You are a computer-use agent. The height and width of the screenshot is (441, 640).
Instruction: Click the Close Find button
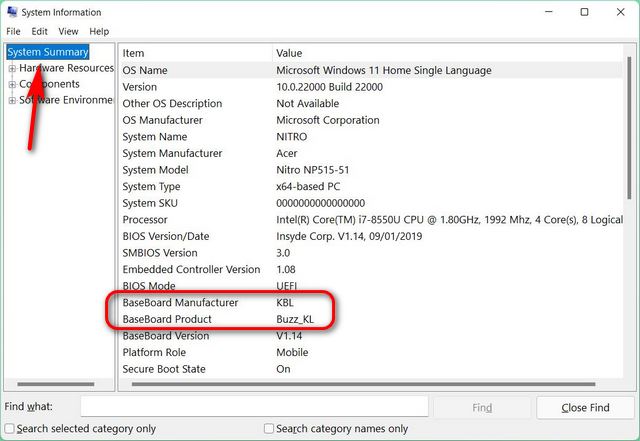(585, 407)
